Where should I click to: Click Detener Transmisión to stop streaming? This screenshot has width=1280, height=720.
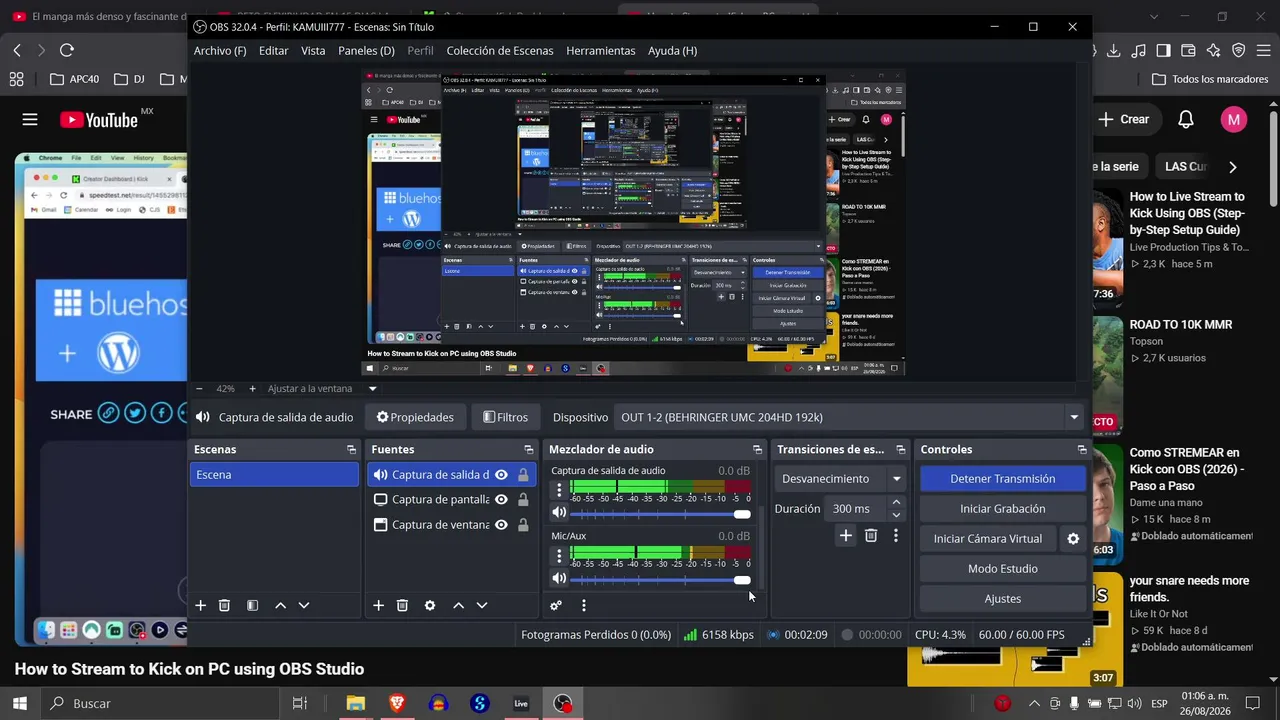coord(1002,479)
